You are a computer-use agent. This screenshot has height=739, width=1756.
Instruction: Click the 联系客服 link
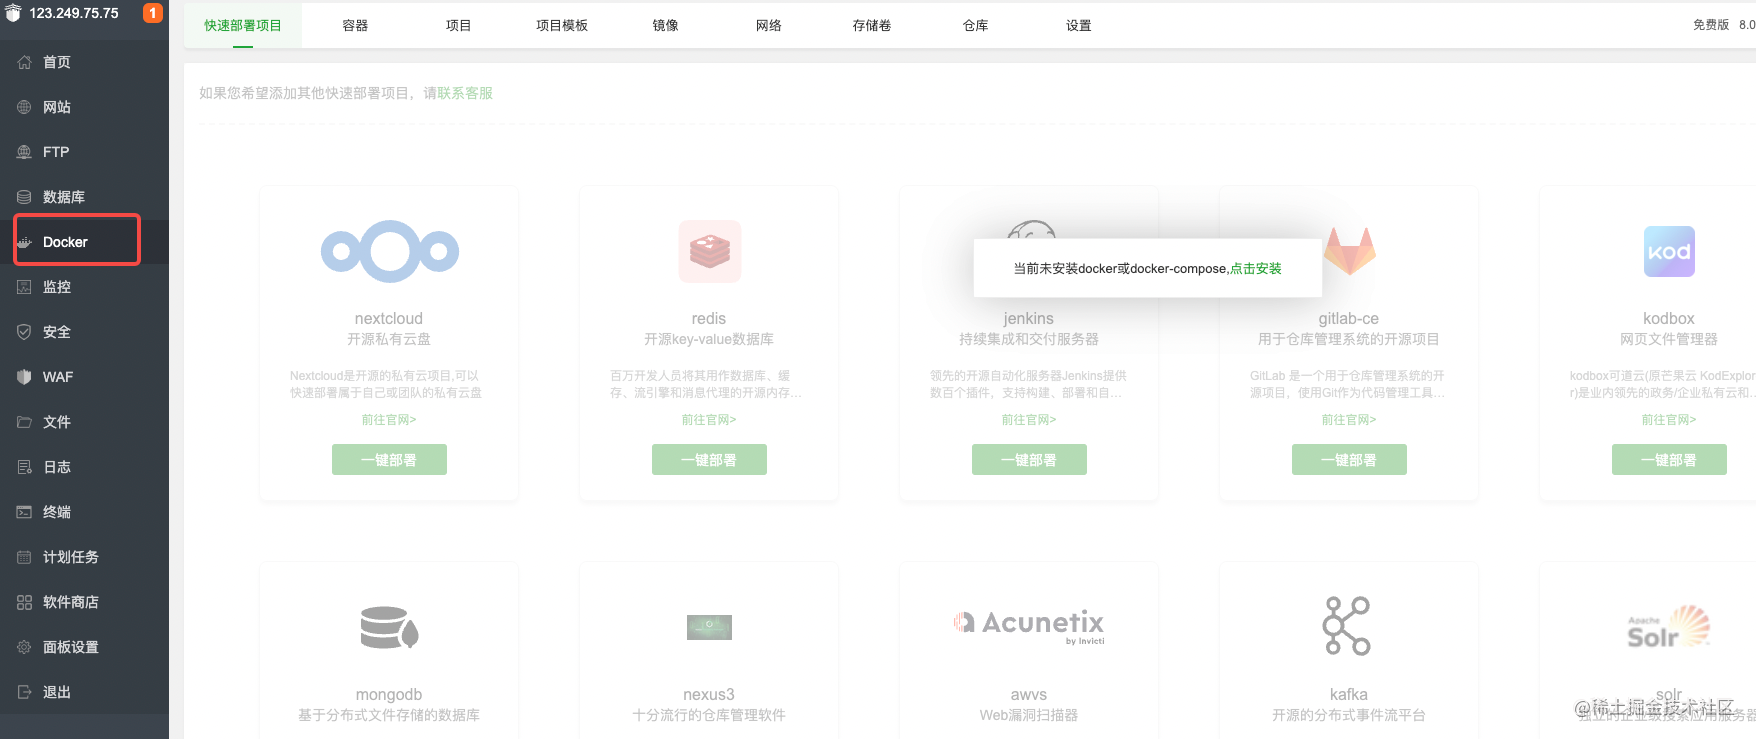click(x=465, y=93)
